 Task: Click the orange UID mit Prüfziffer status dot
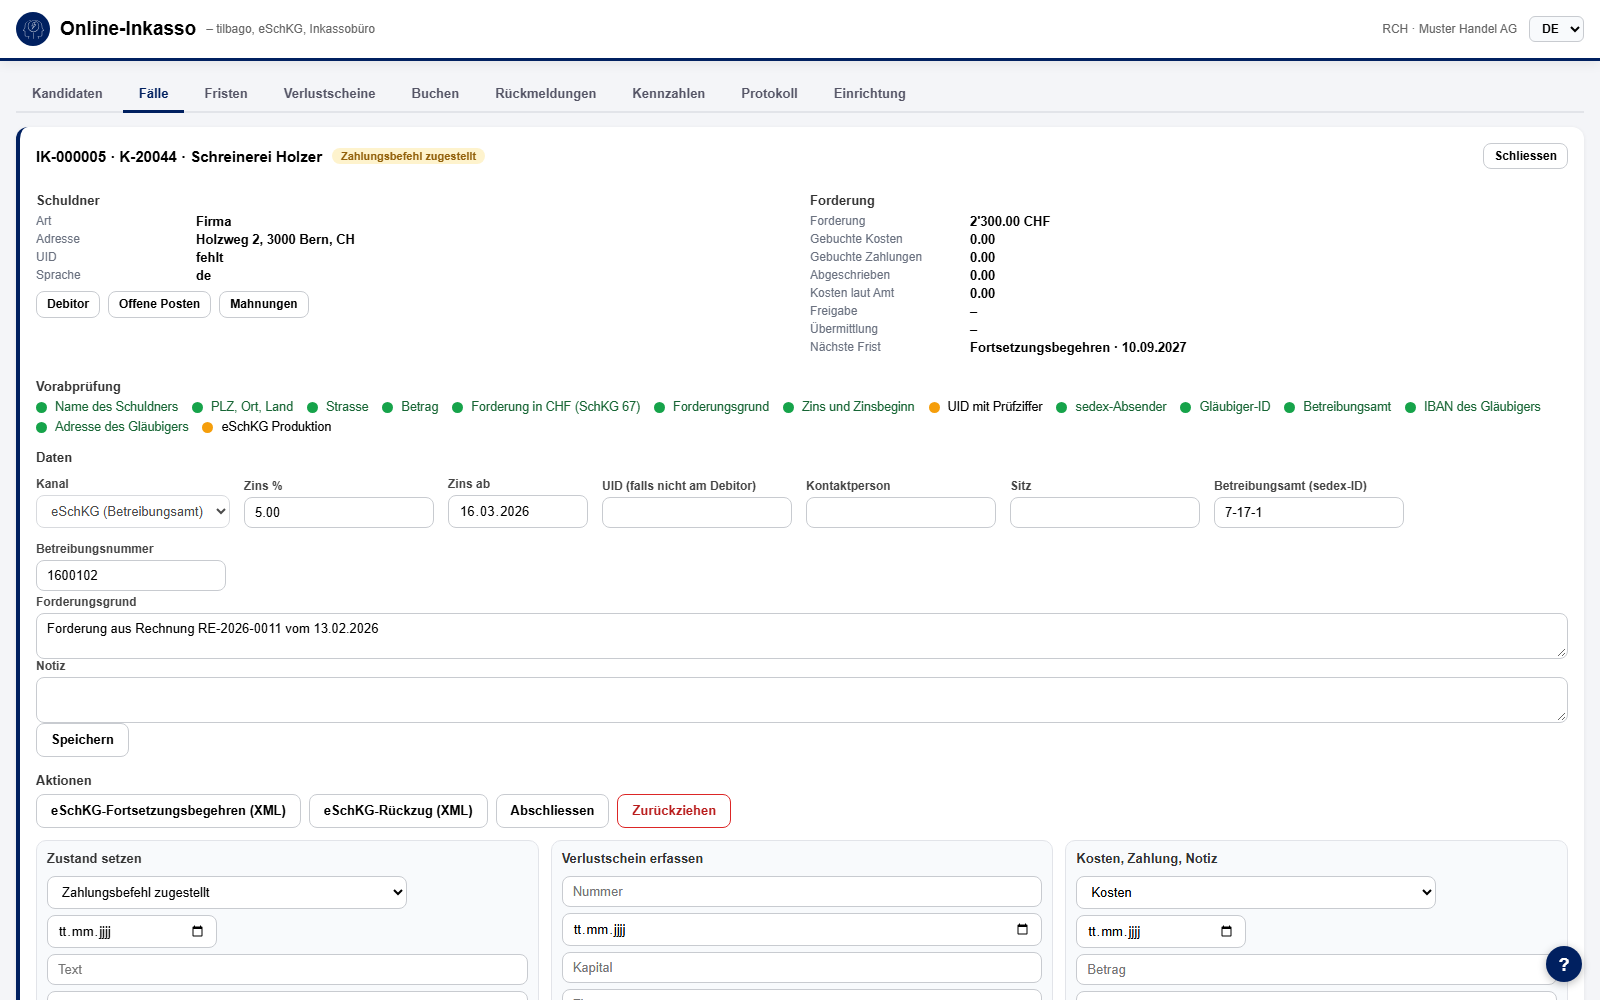(x=934, y=407)
